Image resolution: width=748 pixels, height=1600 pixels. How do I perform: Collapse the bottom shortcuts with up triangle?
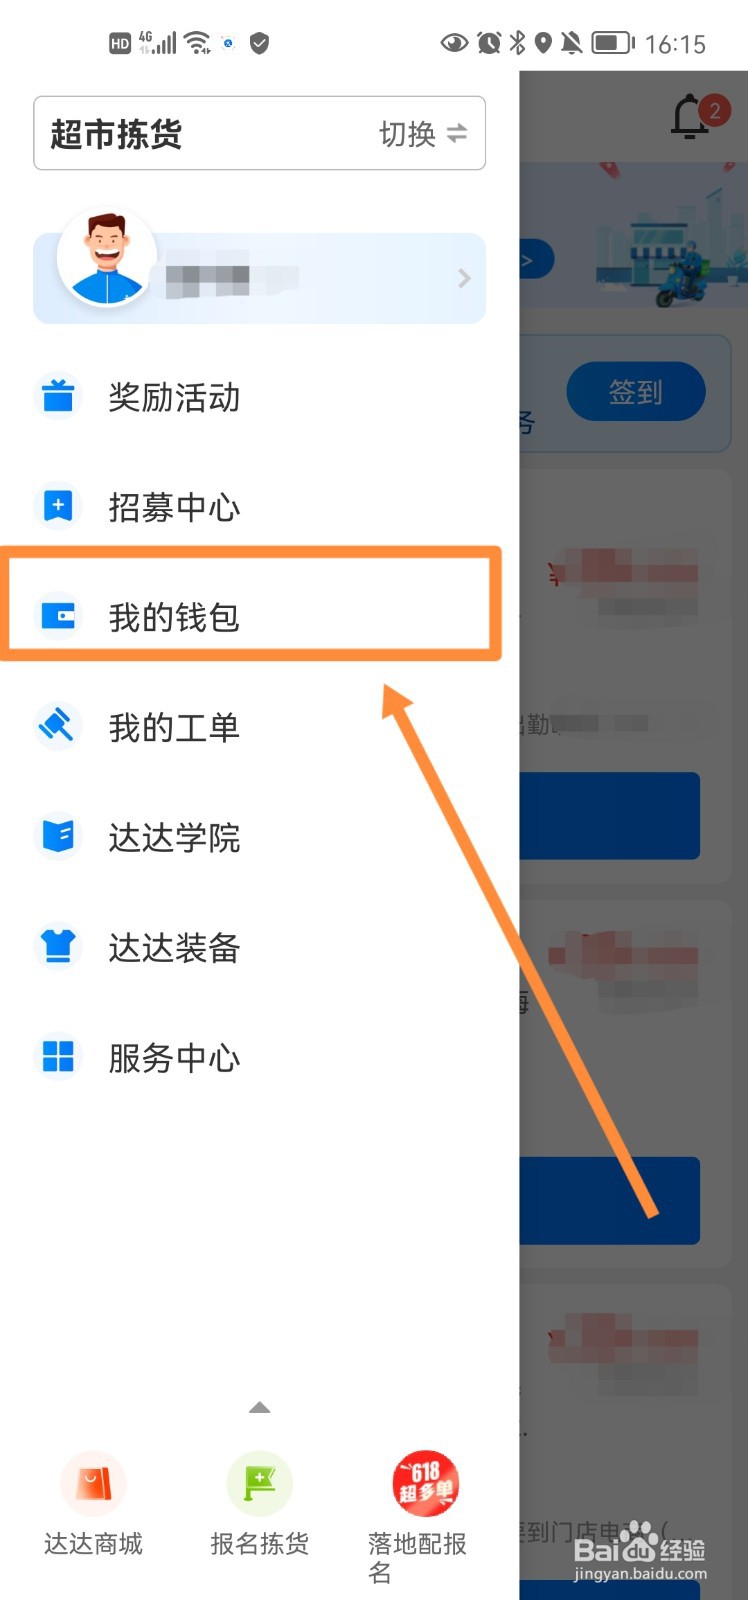pos(259,1407)
